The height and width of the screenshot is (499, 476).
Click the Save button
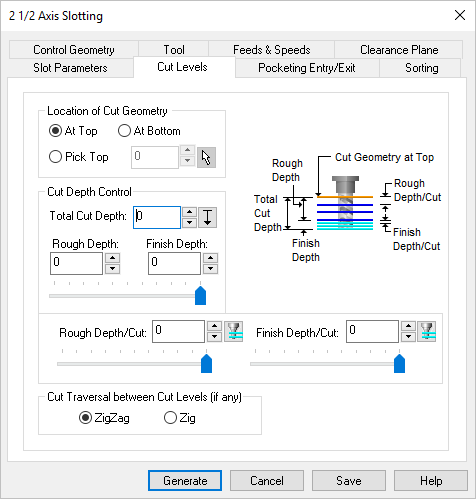[x=349, y=481]
